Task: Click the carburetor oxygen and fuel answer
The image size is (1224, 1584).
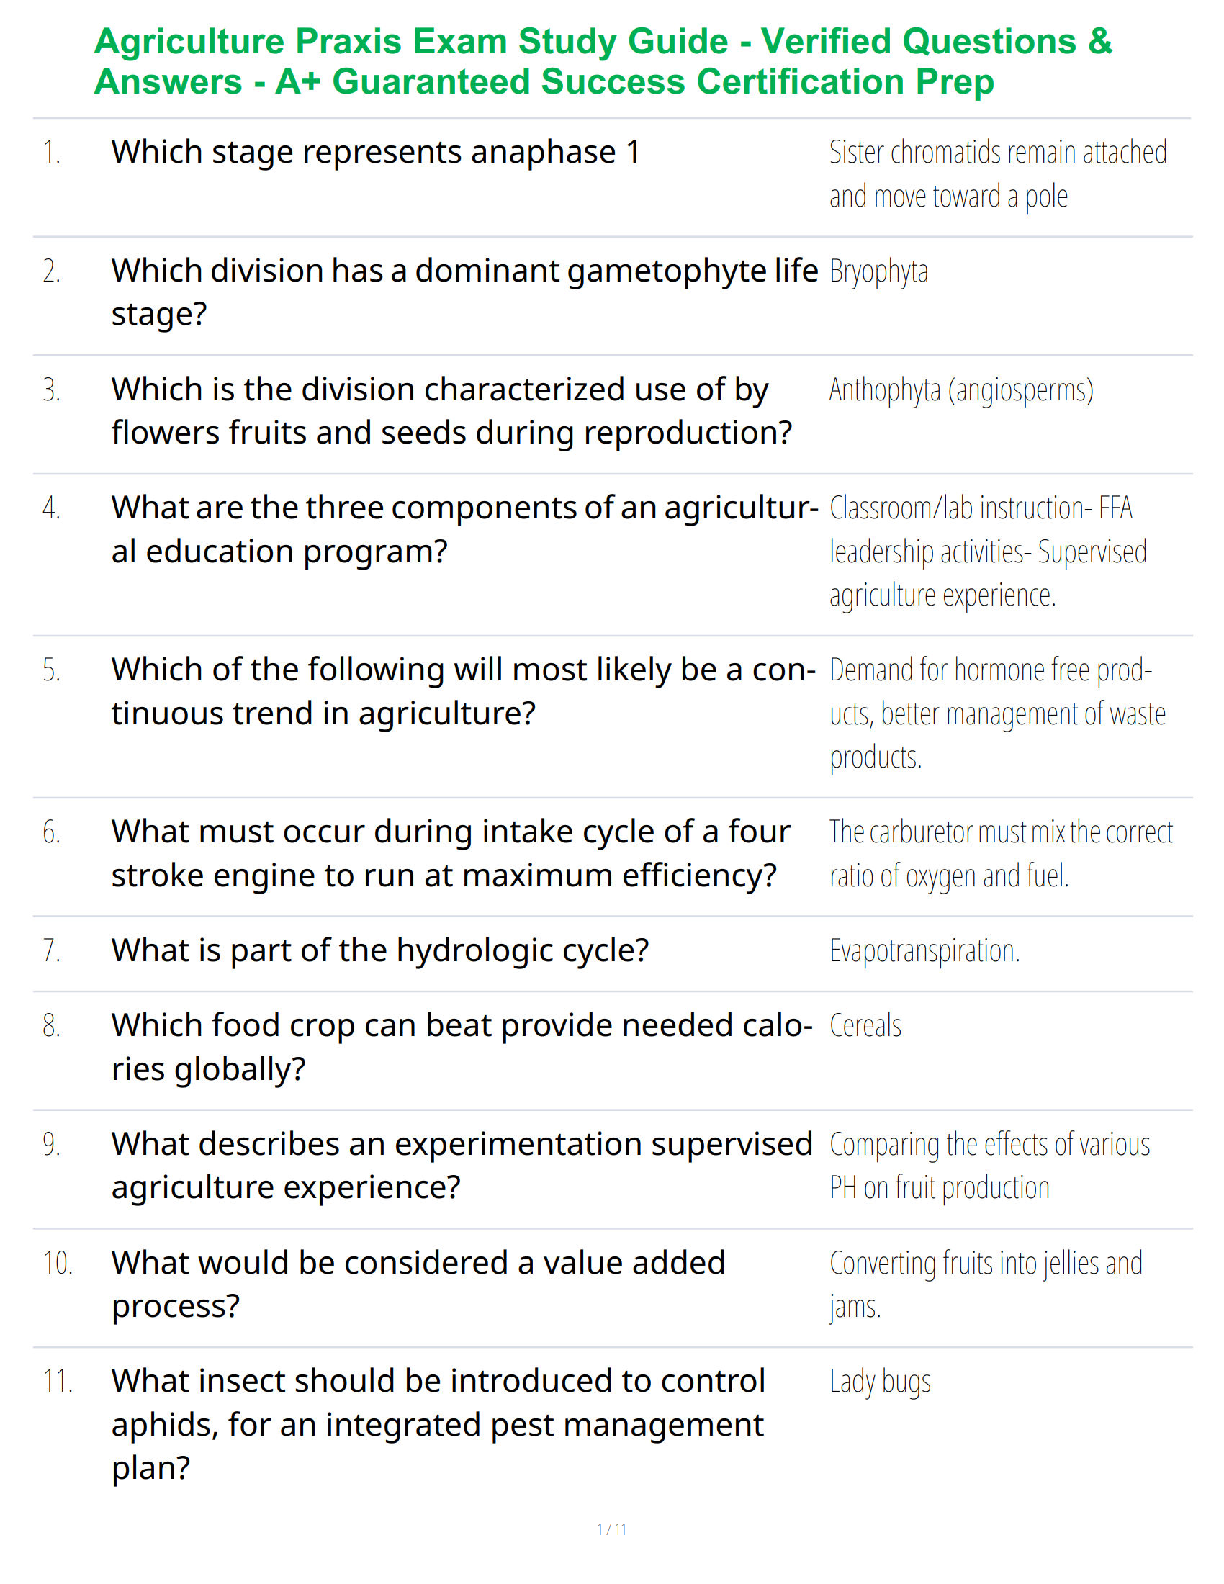Action: pos(1001,853)
